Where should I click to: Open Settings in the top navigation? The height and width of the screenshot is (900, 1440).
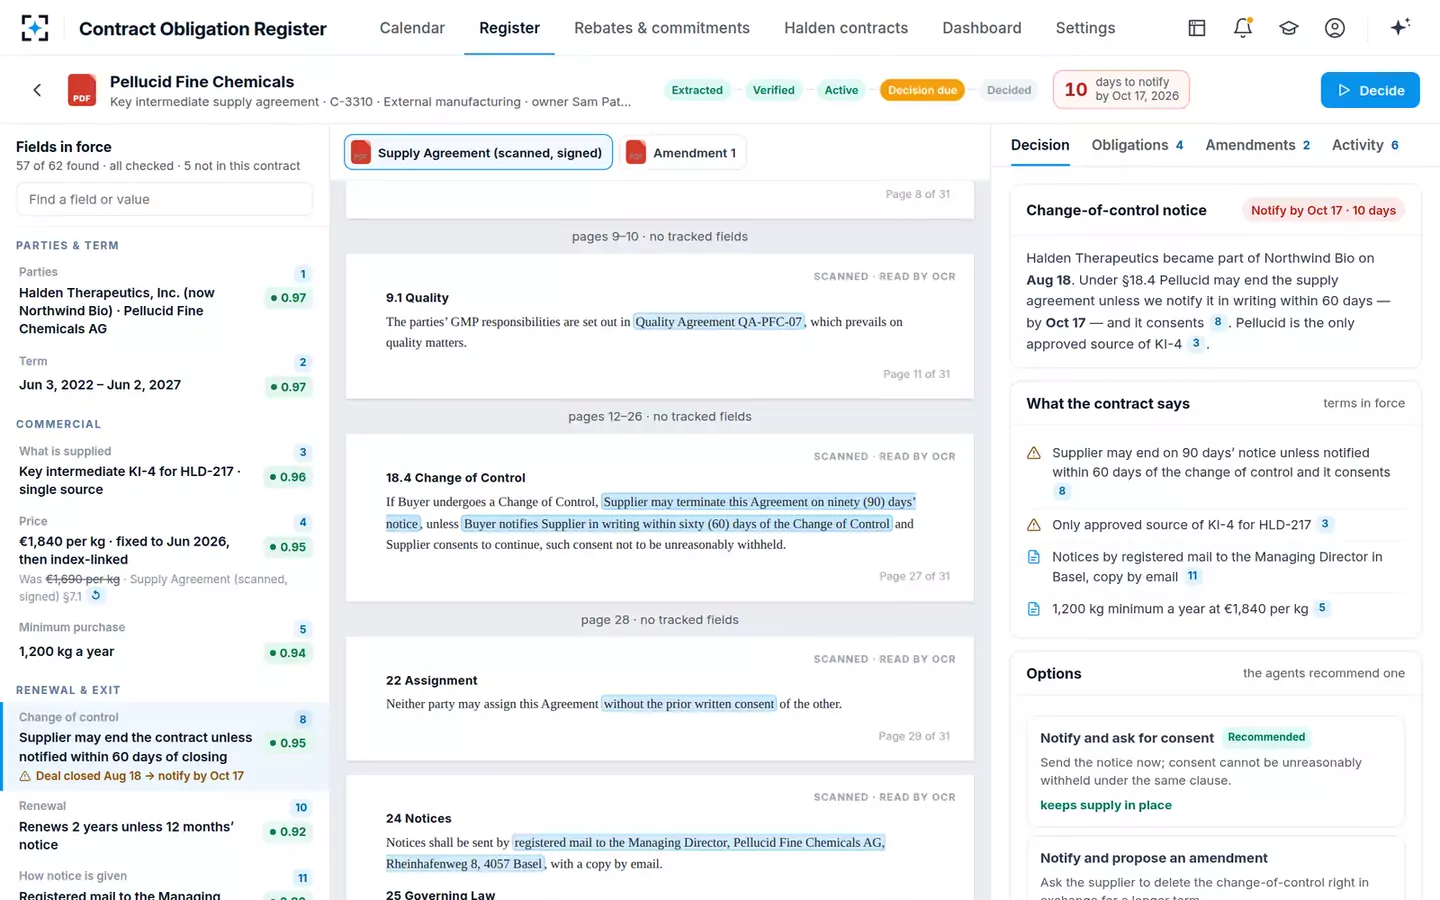(1085, 28)
